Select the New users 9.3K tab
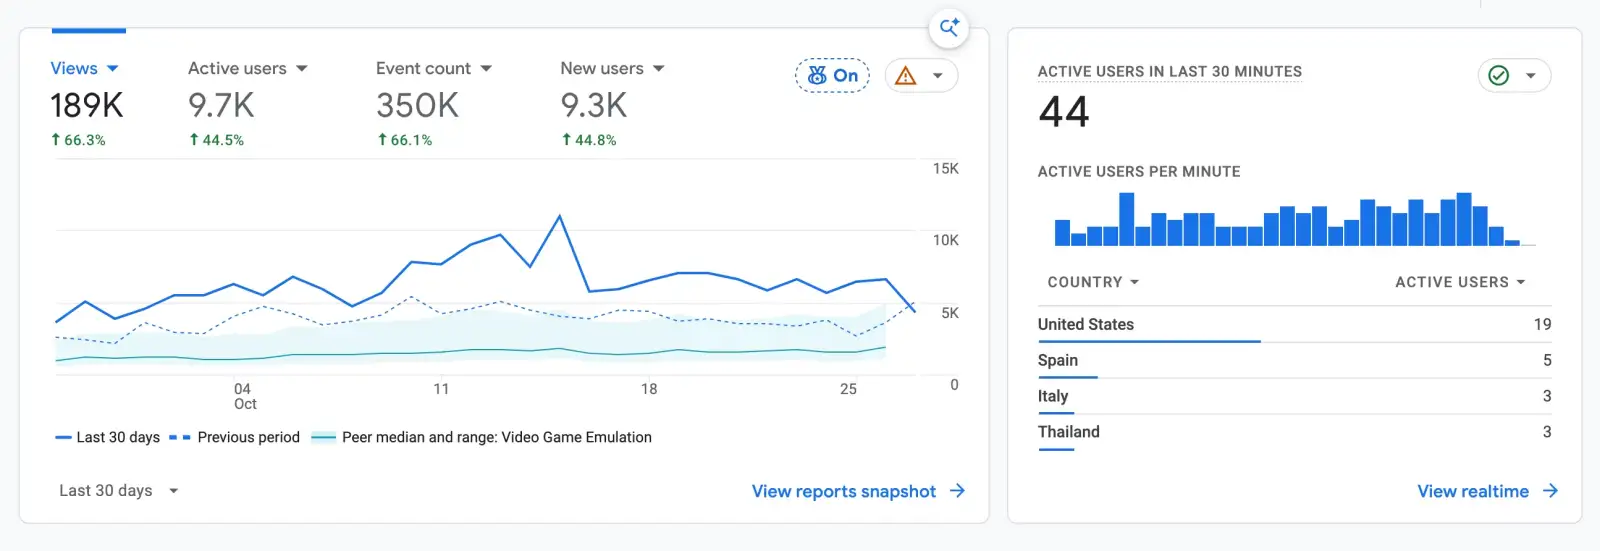Screen dimensions: 1600x551 (x=612, y=103)
